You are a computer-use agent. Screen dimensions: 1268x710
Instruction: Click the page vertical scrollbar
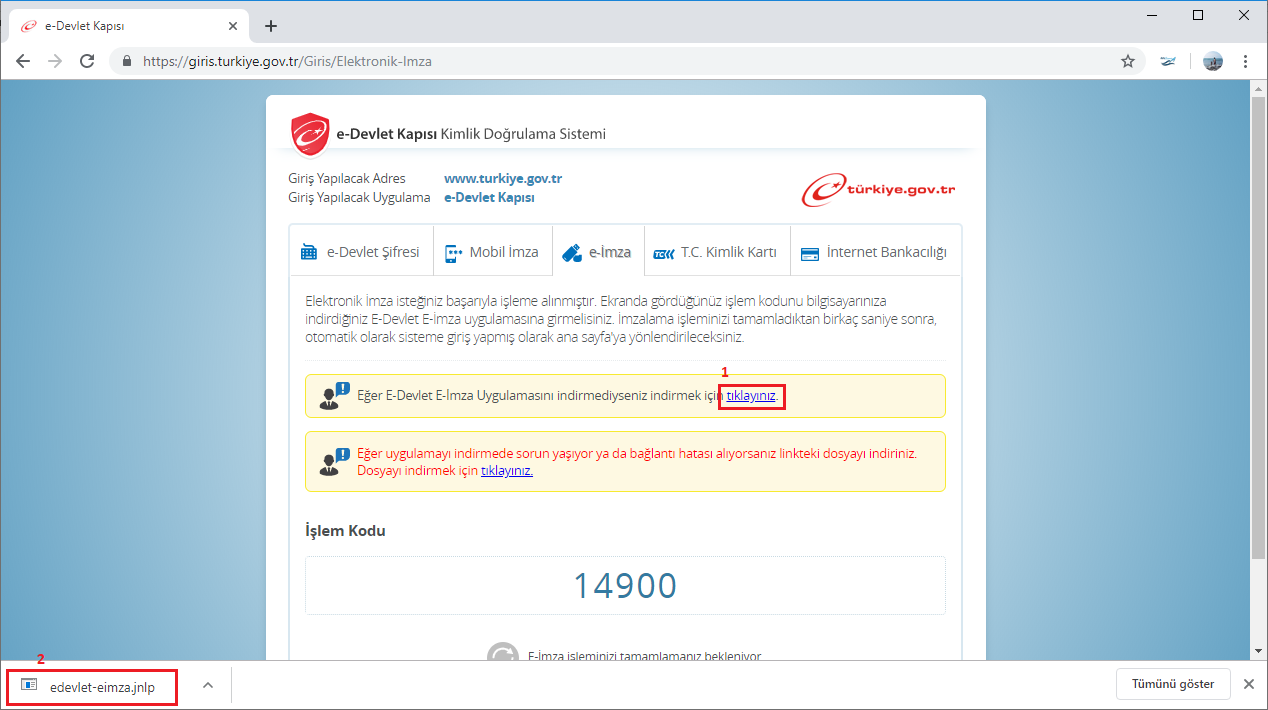tap(1259, 328)
